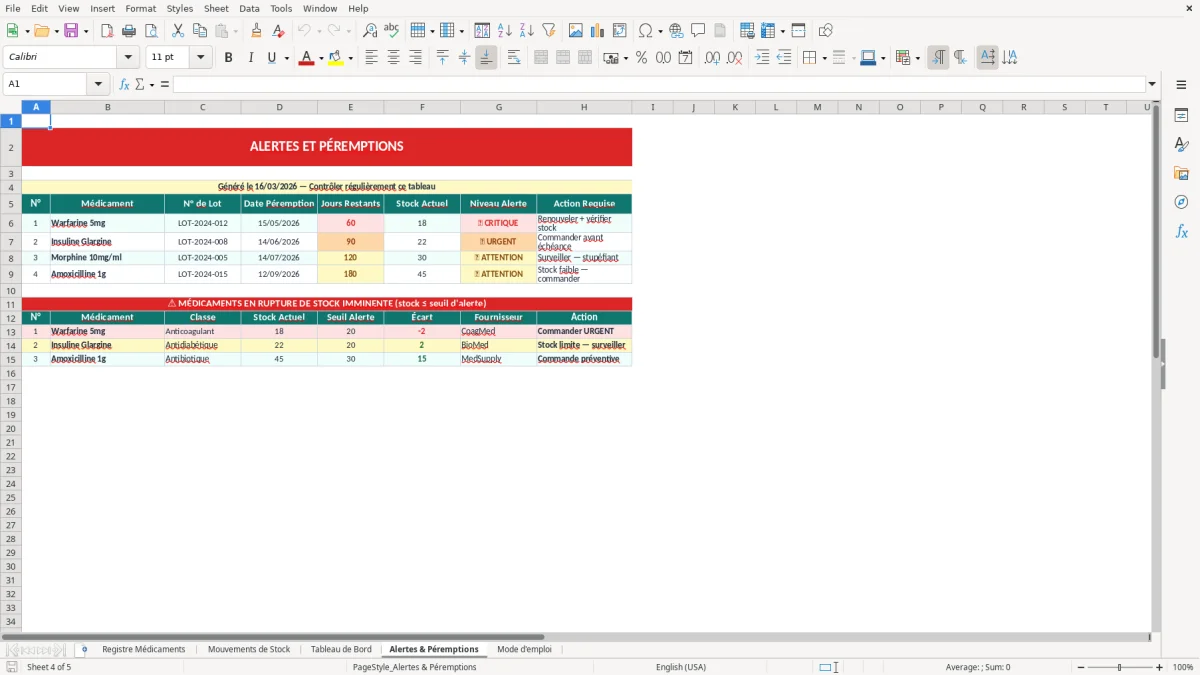This screenshot has height=675, width=1200.
Task: Switch to Registre Médicaments sheet tab
Action: point(144,649)
